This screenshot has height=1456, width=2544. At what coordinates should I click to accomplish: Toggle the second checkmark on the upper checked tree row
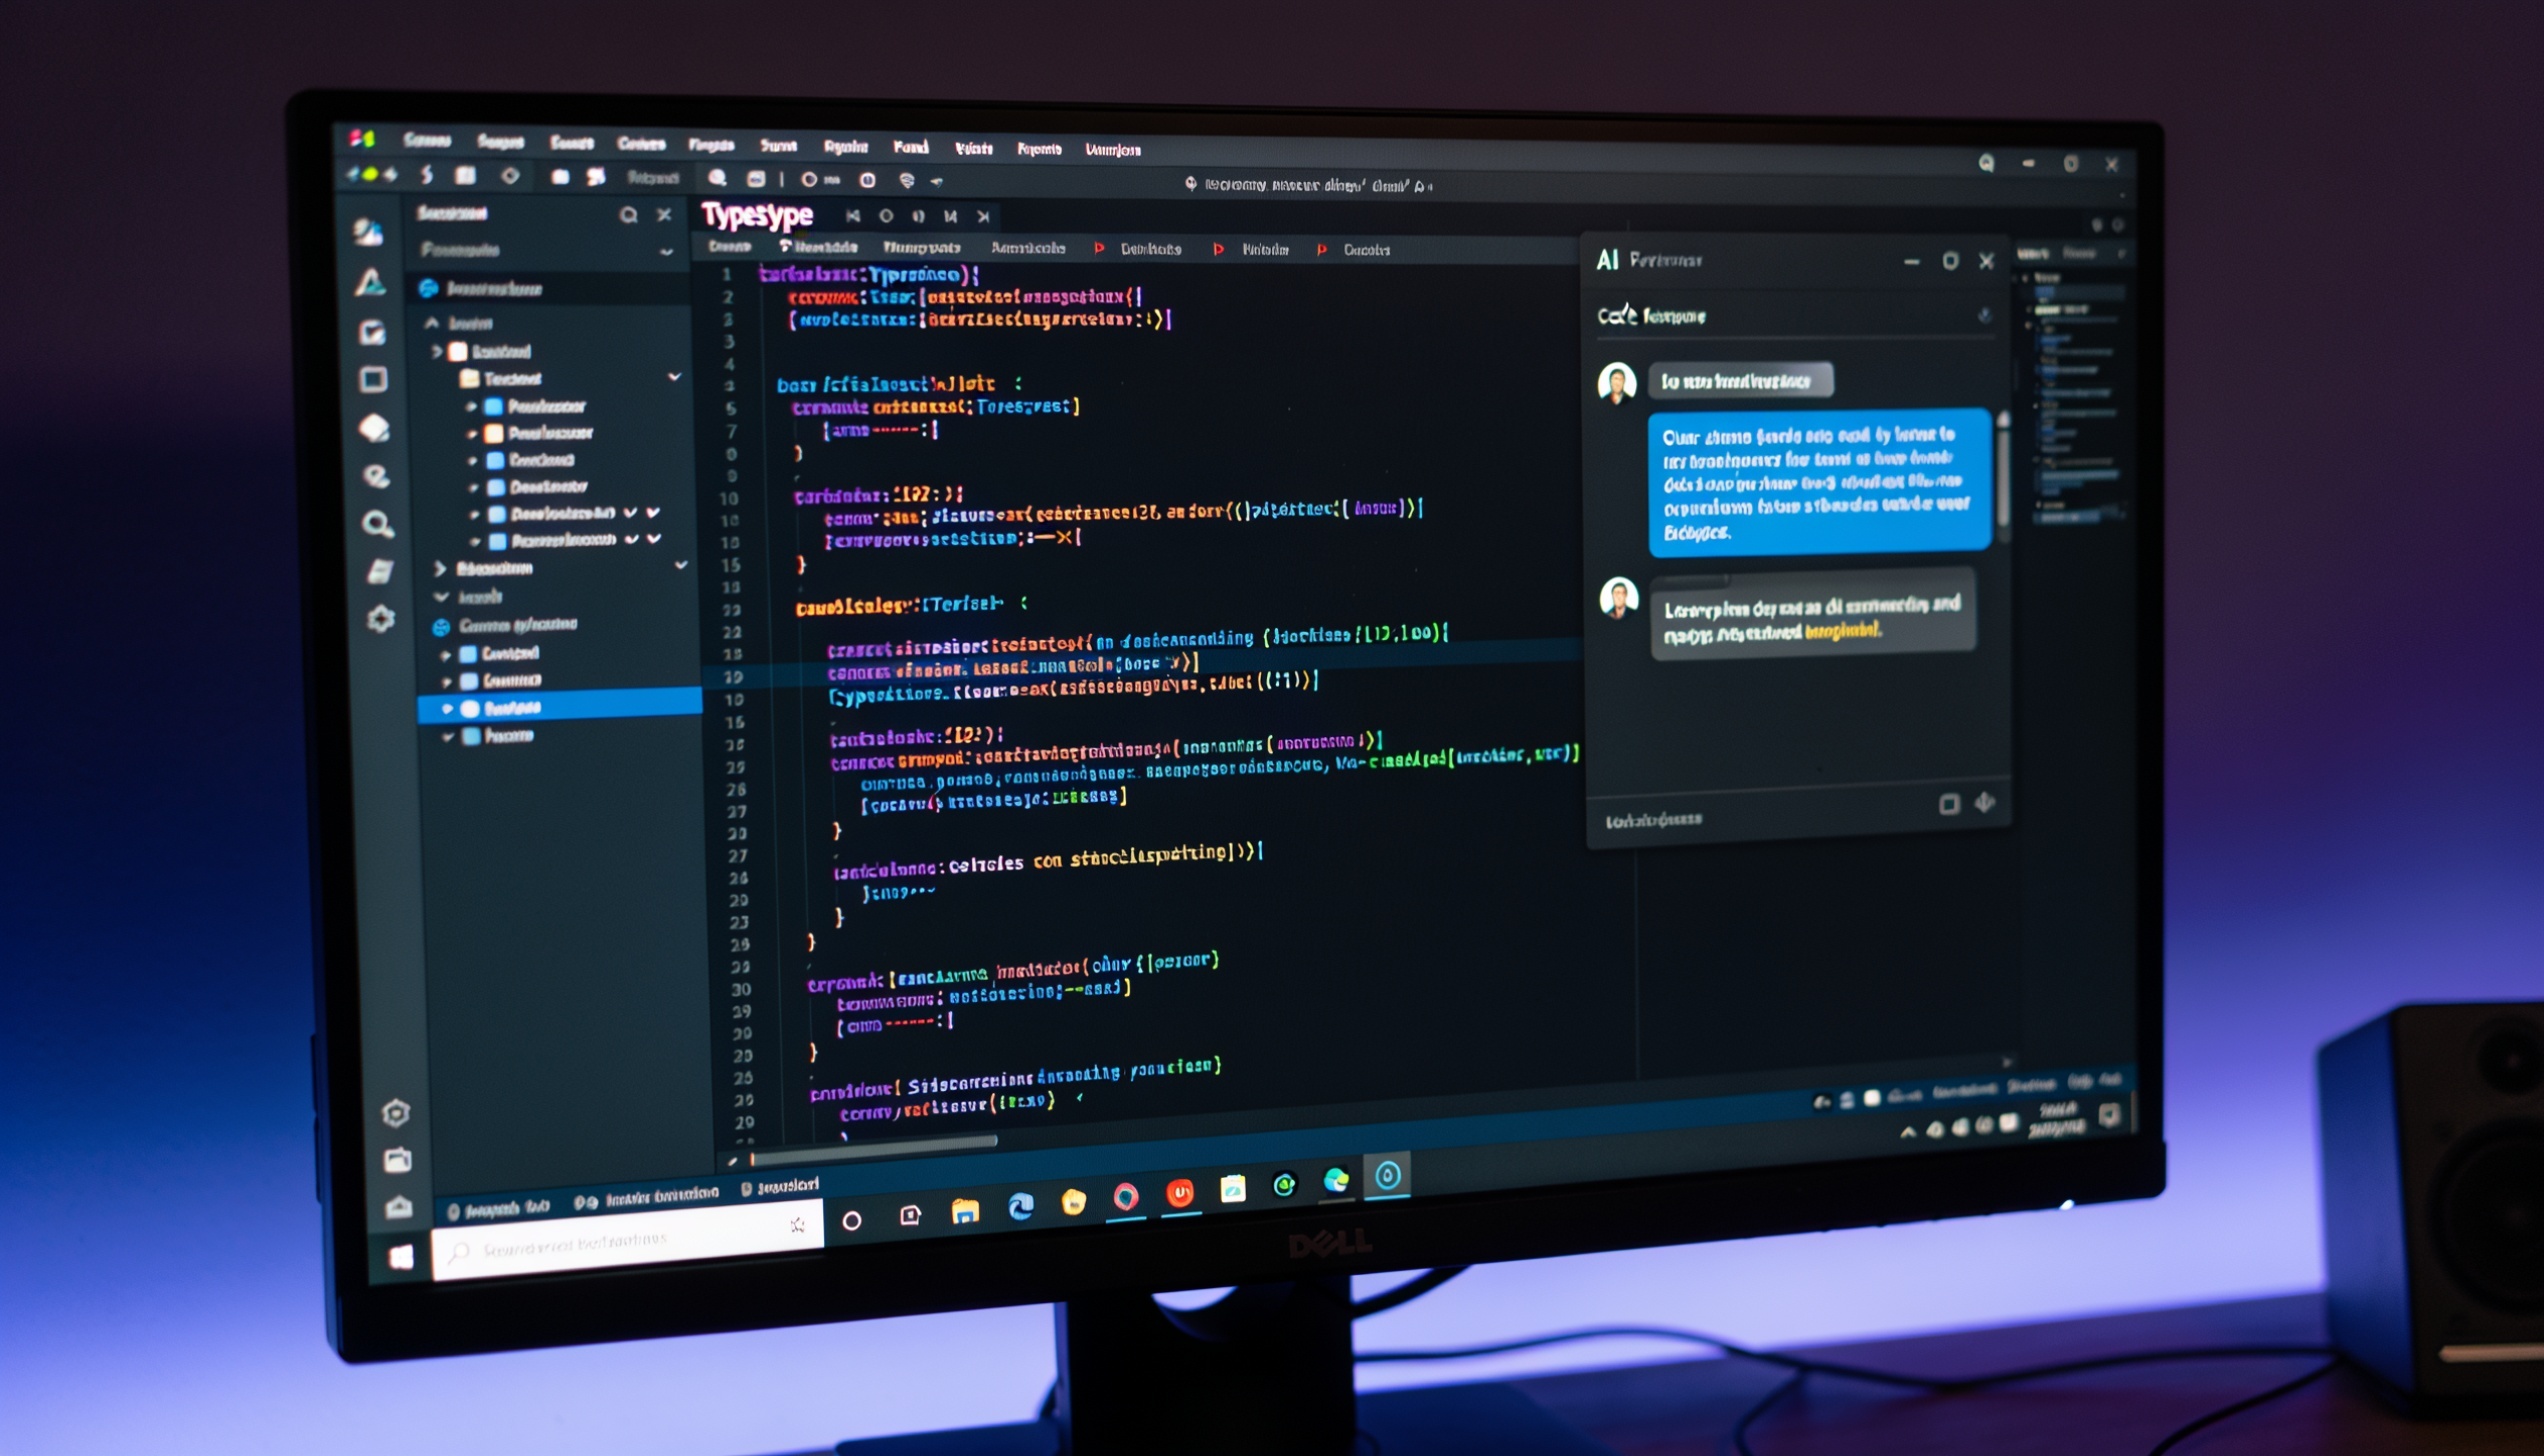click(x=653, y=512)
